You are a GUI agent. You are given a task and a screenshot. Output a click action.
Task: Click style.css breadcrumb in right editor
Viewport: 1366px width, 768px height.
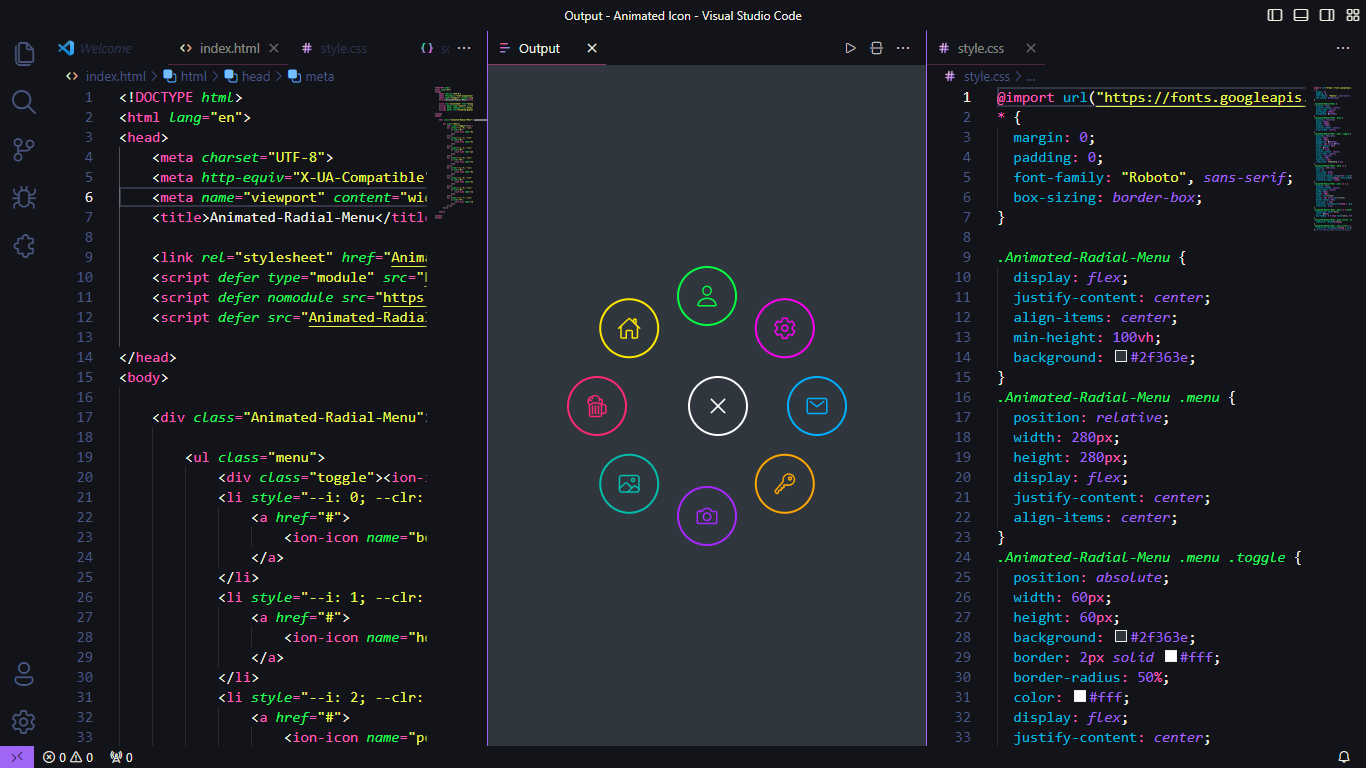[x=986, y=76]
